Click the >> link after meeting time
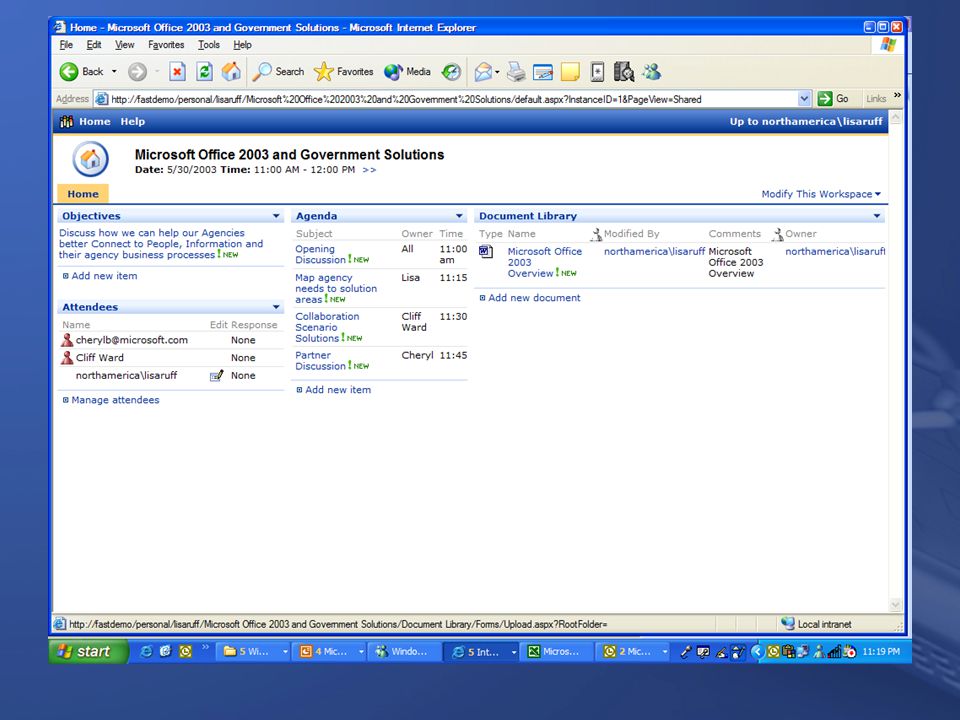 (369, 170)
